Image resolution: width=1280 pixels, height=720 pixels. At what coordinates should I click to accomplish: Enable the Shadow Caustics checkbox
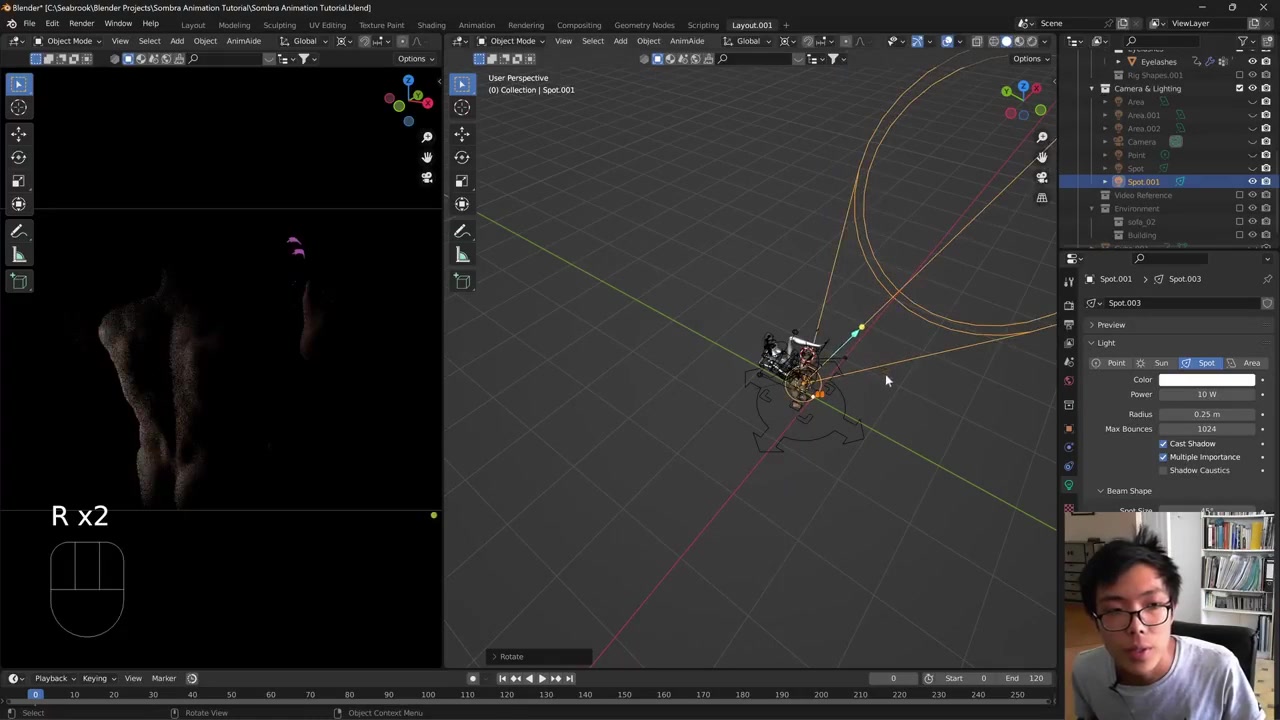tap(1163, 470)
